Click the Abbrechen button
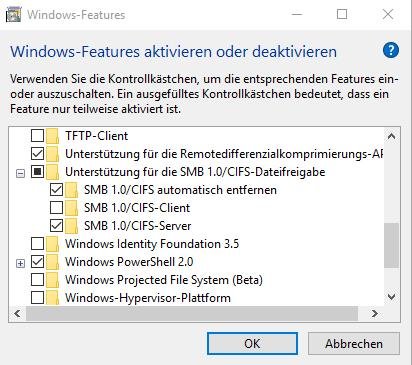The height and width of the screenshot is (365, 412). pos(354,344)
